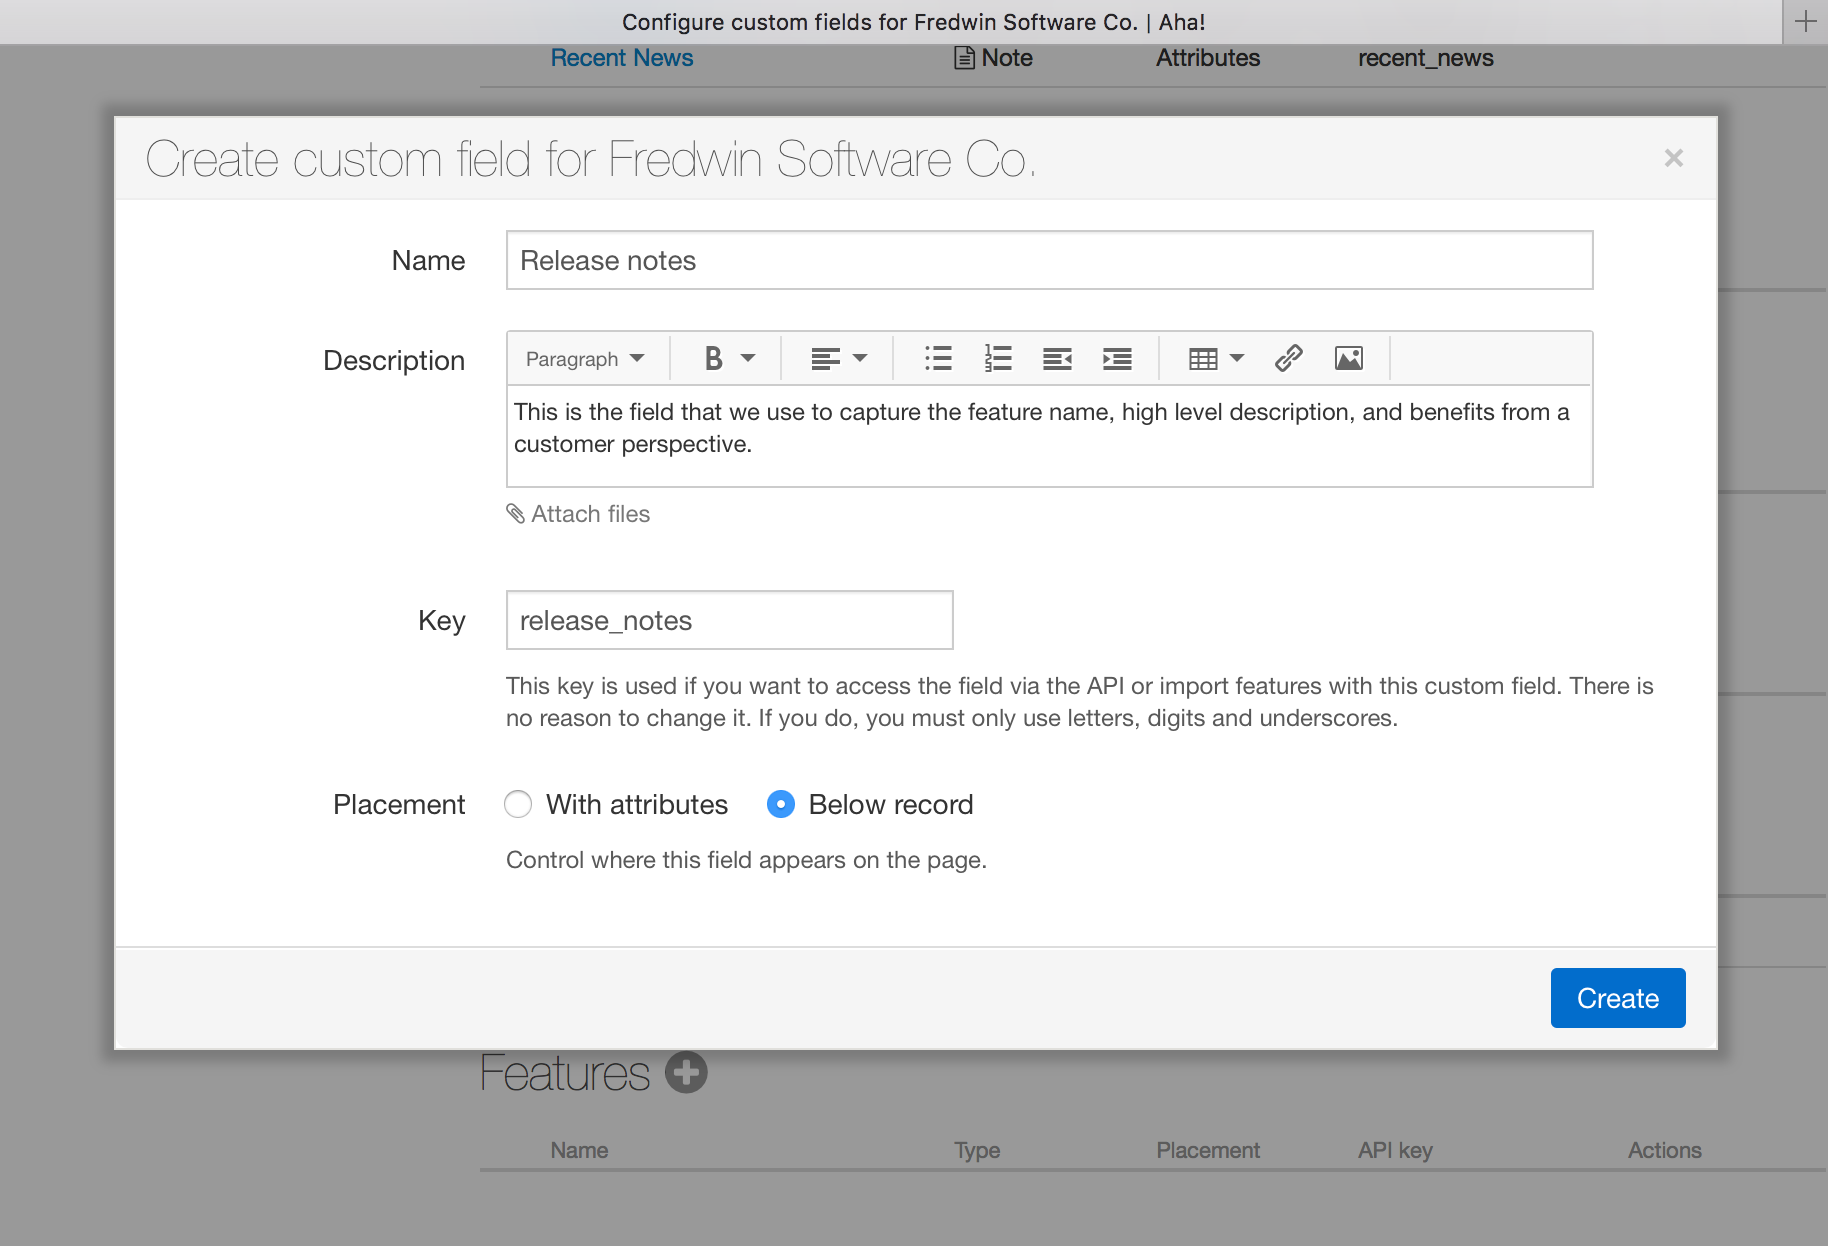Open the bold style dropdown arrow
Viewport: 1828px width, 1246px height.
(x=748, y=358)
